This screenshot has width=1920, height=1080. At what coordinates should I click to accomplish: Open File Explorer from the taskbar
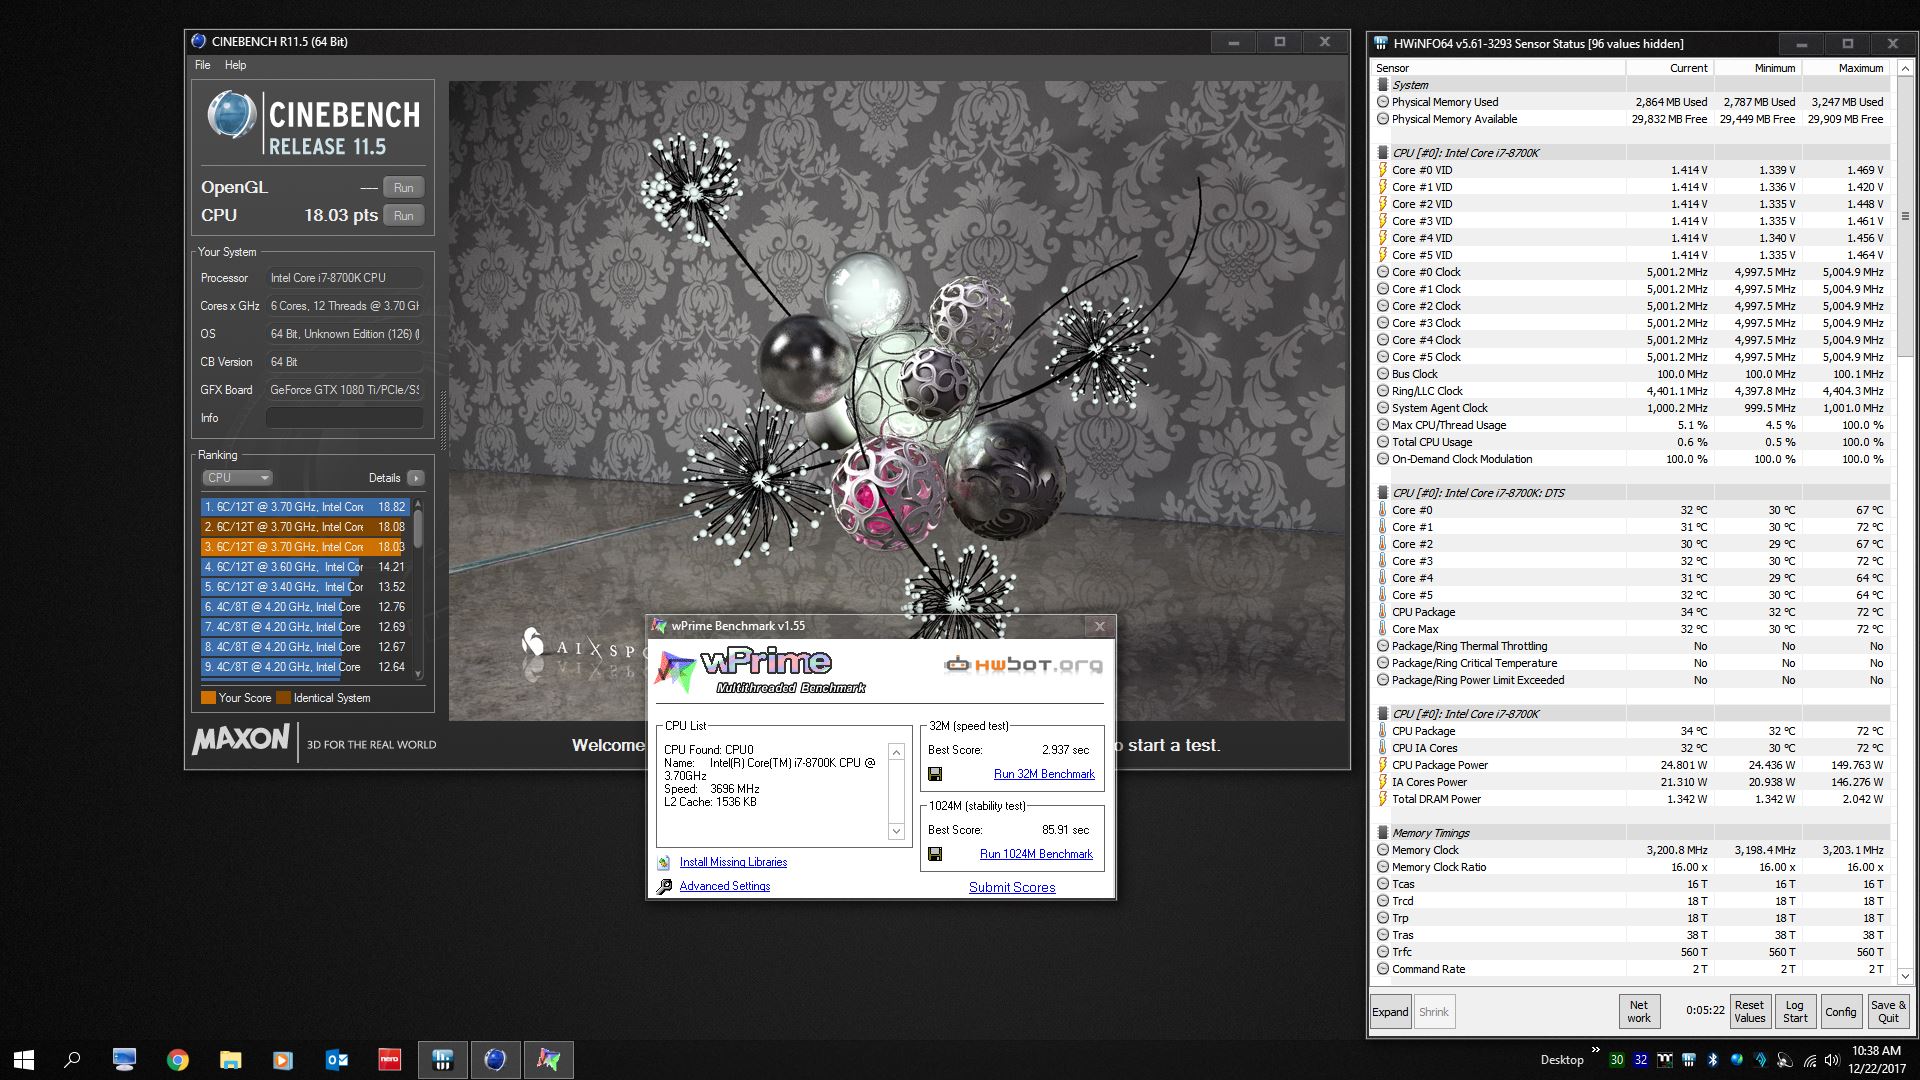tap(230, 1060)
